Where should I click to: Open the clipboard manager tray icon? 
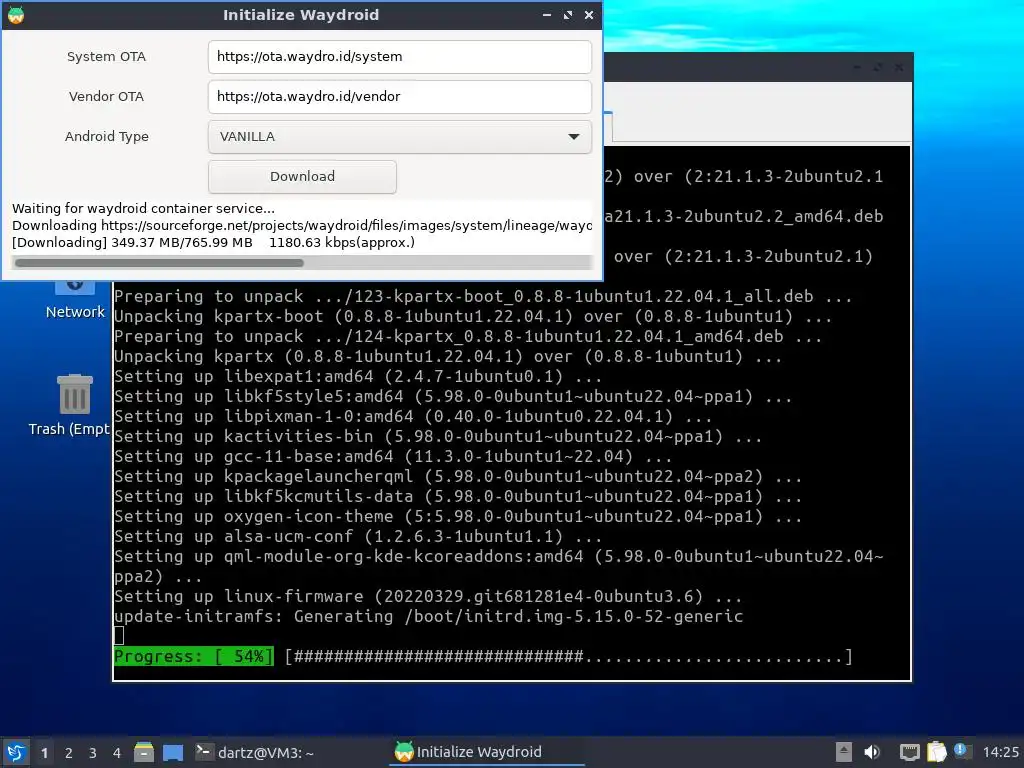click(936, 752)
